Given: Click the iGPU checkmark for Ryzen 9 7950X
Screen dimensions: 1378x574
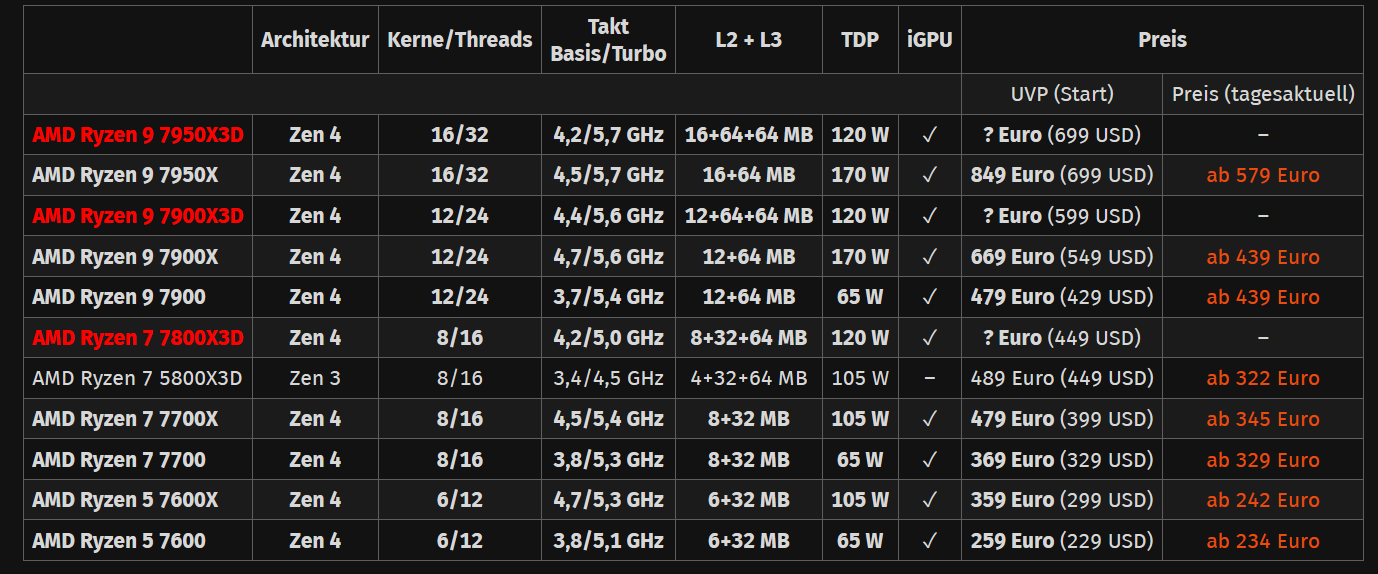Looking at the screenshot, I should (930, 175).
